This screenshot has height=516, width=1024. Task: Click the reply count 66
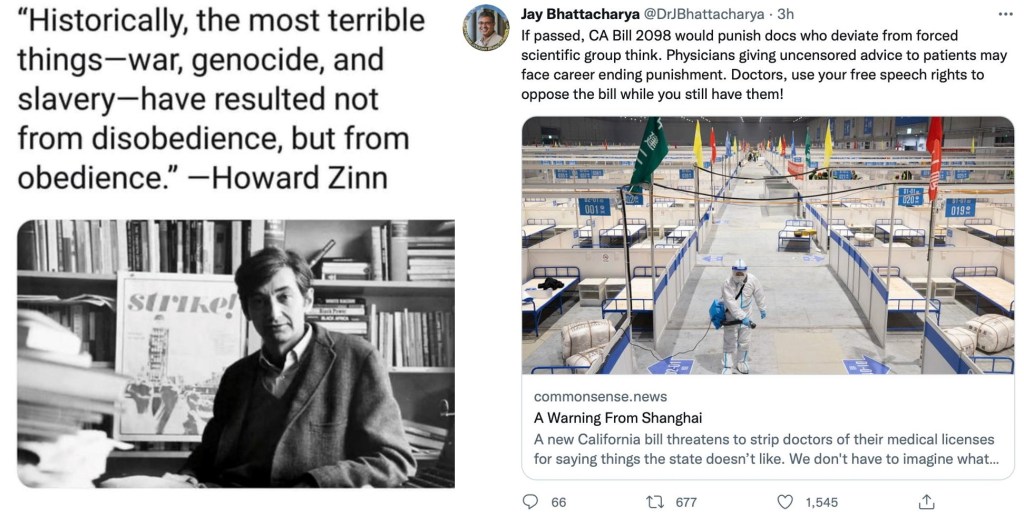coord(558,502)
